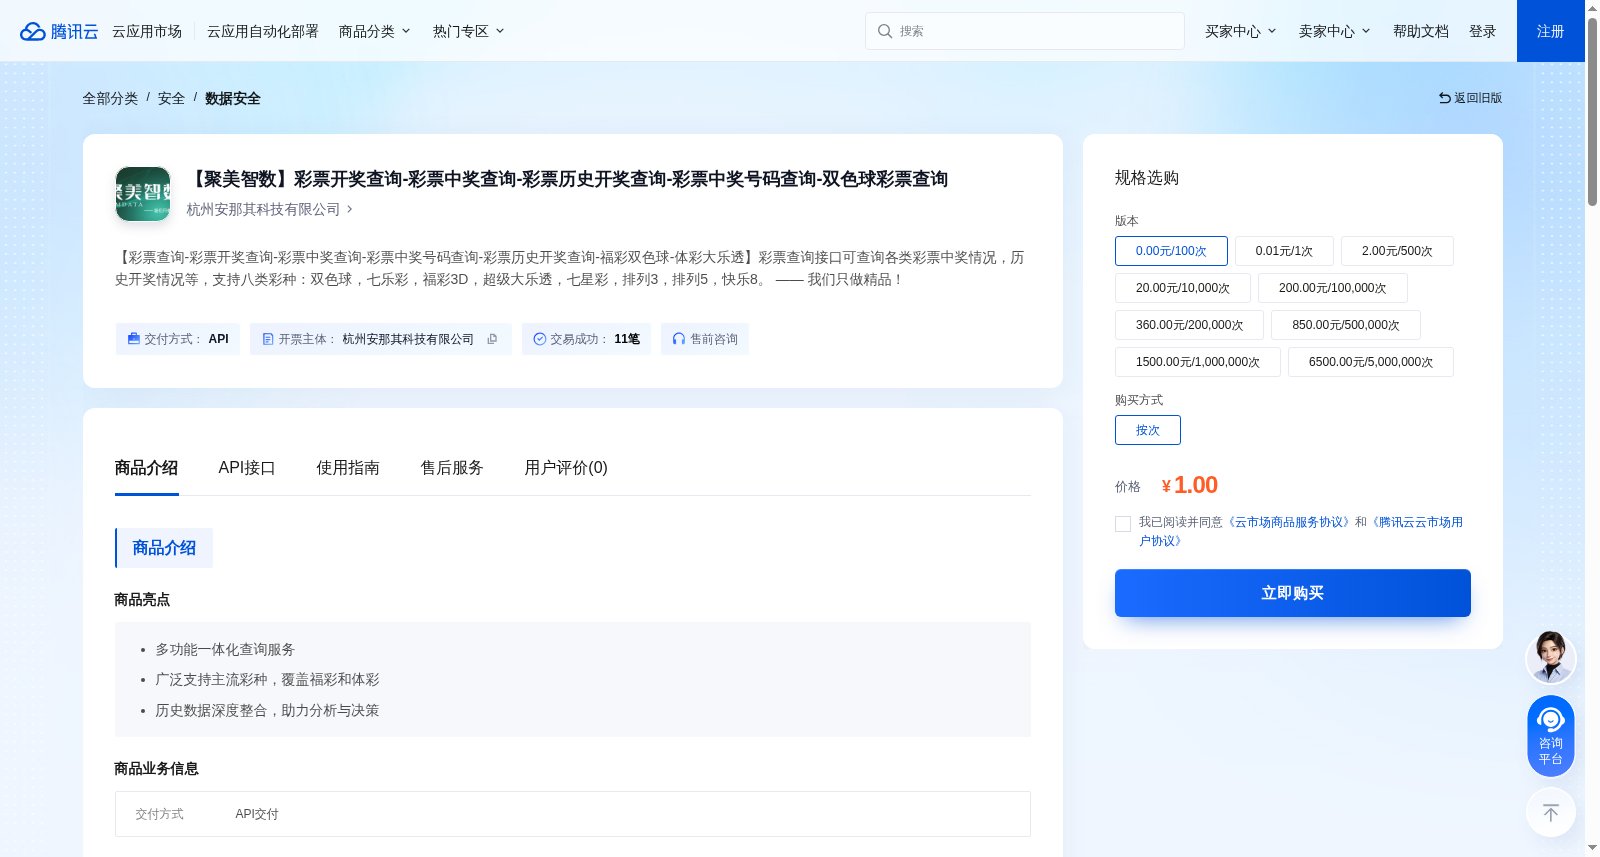Focus the 搜索 search input field
Viewport: 1600px width, 857px height.
tap(1025, 31)
